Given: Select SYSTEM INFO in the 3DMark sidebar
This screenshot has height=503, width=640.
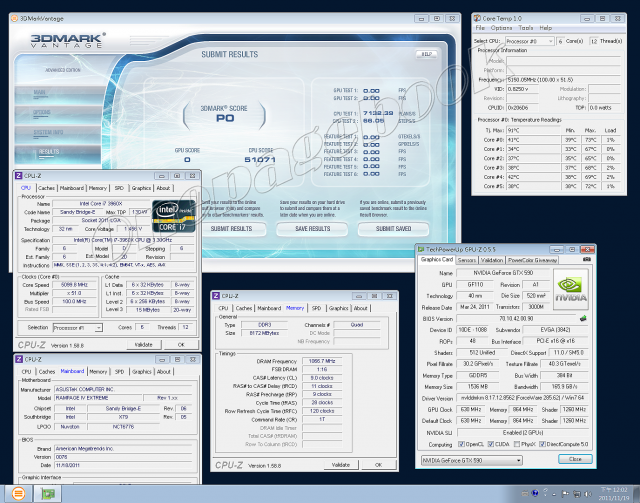Looking at the screenshot, I should point(58,134).
